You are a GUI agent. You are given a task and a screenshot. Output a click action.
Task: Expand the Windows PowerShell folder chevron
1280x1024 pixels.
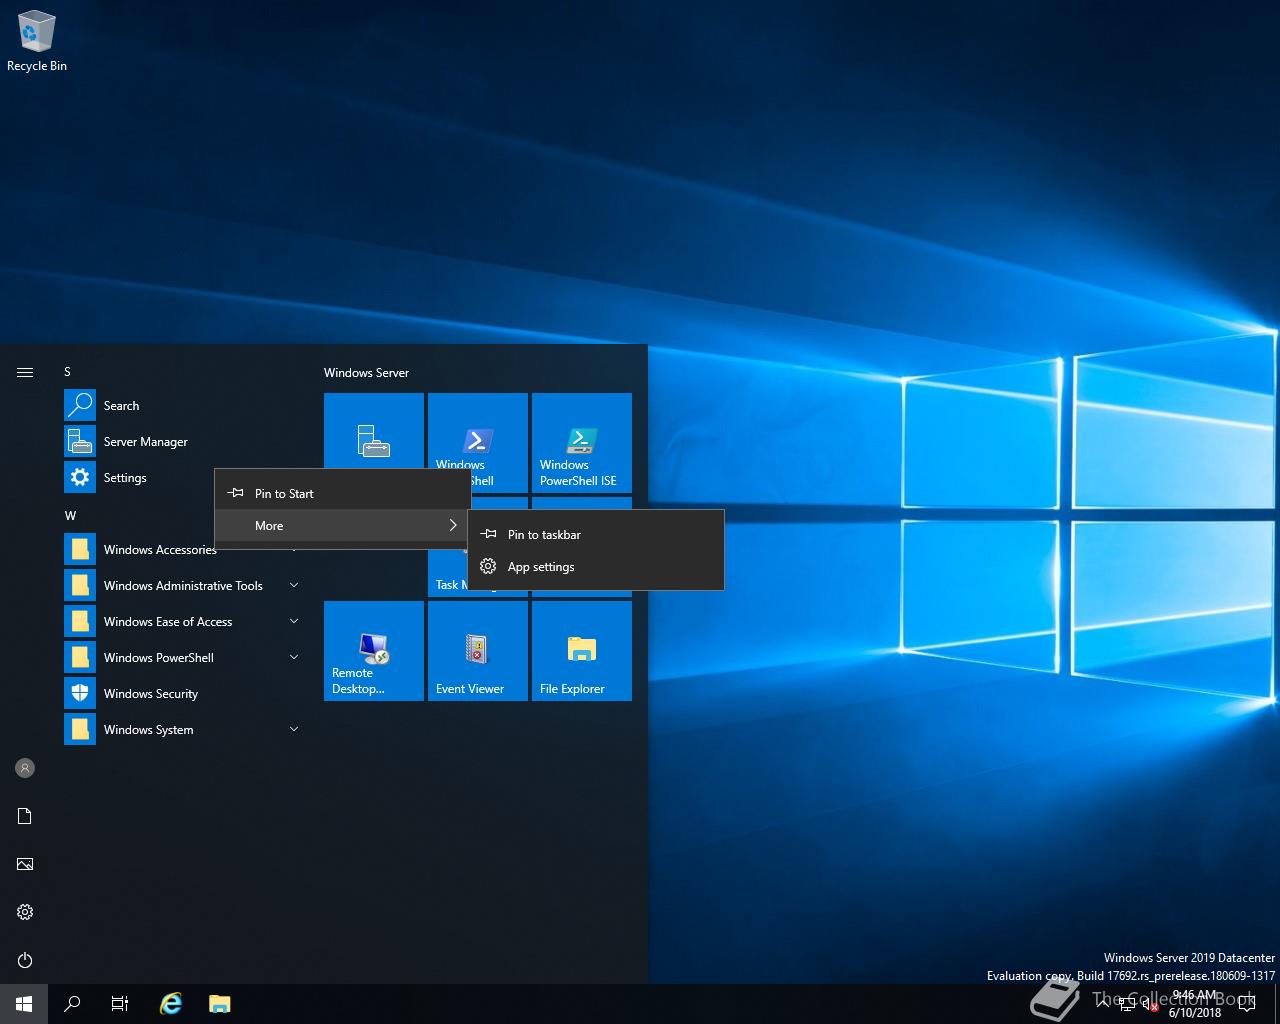click(x=294, y=657)
